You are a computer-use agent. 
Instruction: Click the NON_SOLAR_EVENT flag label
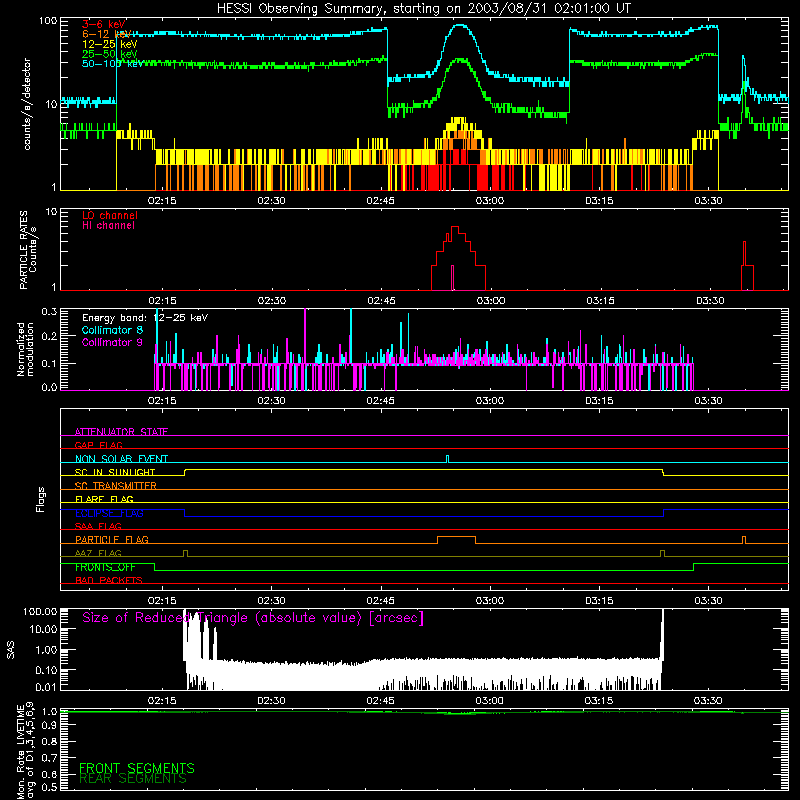(x=121, y=459)
